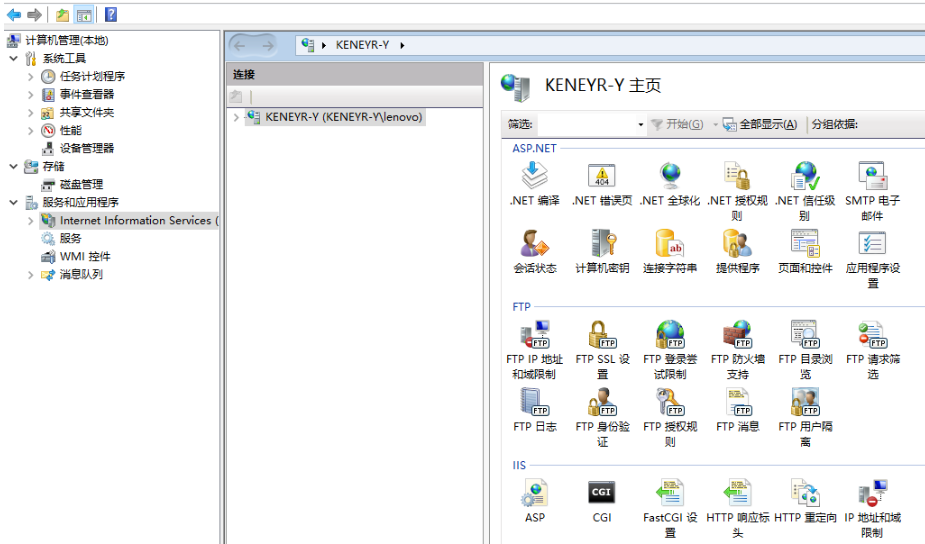Open the FTP SSL 设置 icon

pos(602,335)
